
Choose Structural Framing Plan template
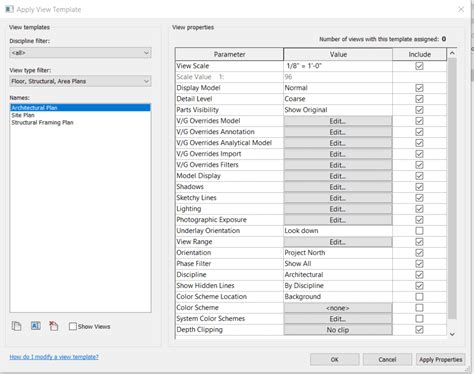[x=42, y=123]
